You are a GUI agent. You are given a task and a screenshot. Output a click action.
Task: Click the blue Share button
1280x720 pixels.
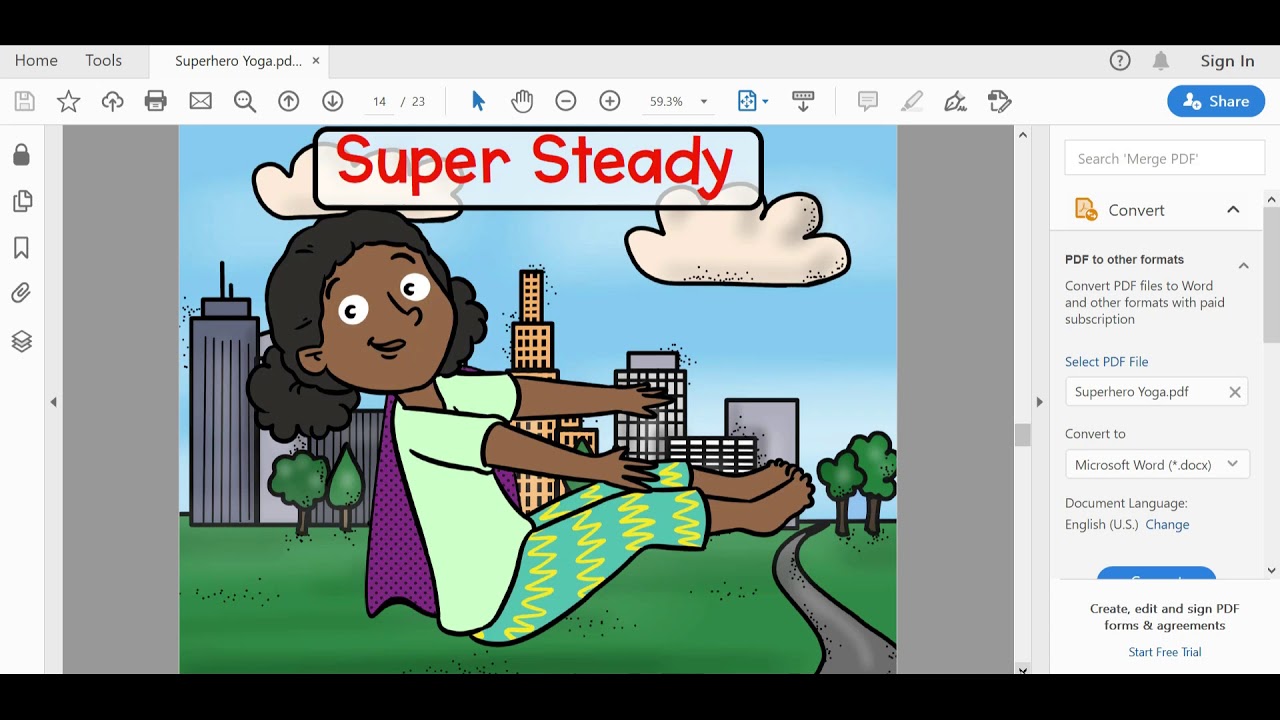1216,101
